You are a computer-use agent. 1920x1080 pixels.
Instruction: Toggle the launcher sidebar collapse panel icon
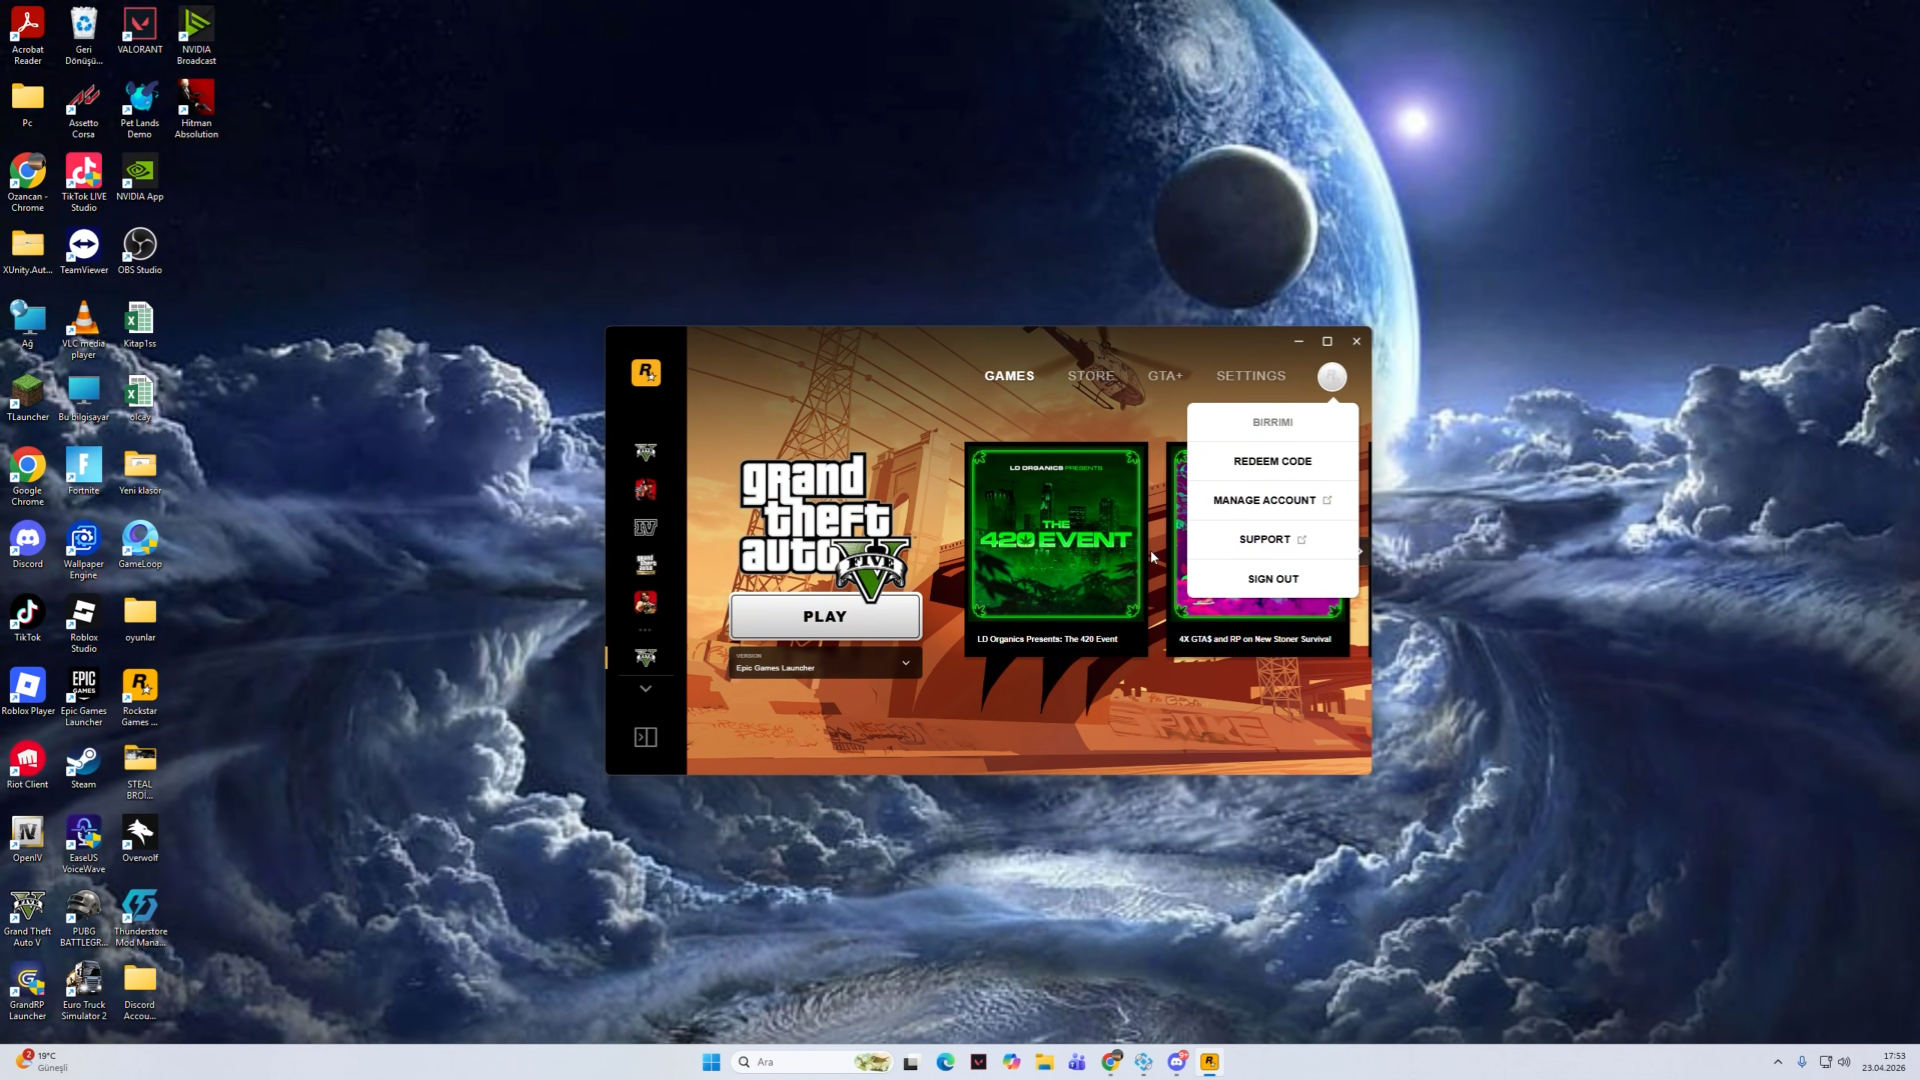coord(646,737)
